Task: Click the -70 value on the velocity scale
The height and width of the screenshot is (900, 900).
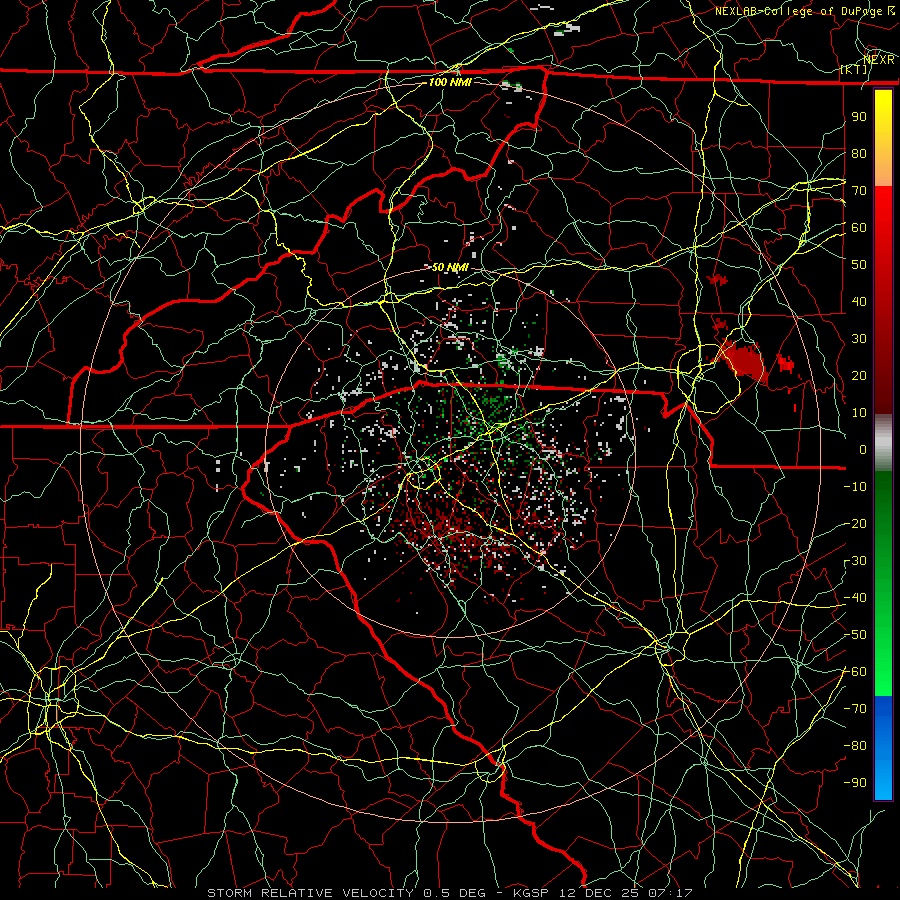Action: 855,709
